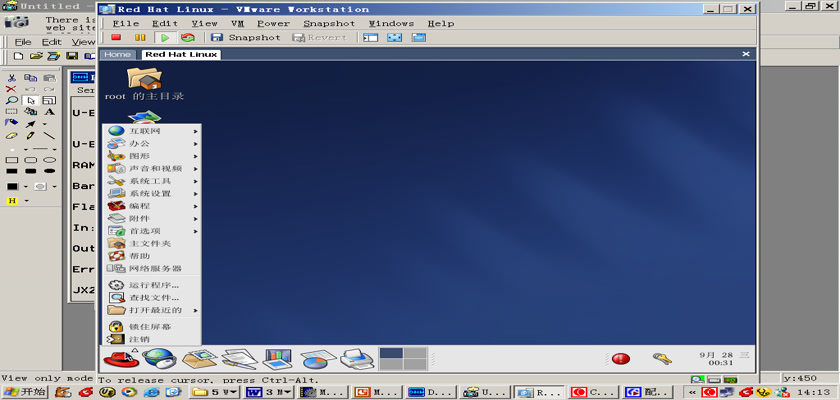The height and width of the screenshot is (400, 840).
Task: Click the Linux panel clock showing 00:31
Action: click(x=723, y=359)
